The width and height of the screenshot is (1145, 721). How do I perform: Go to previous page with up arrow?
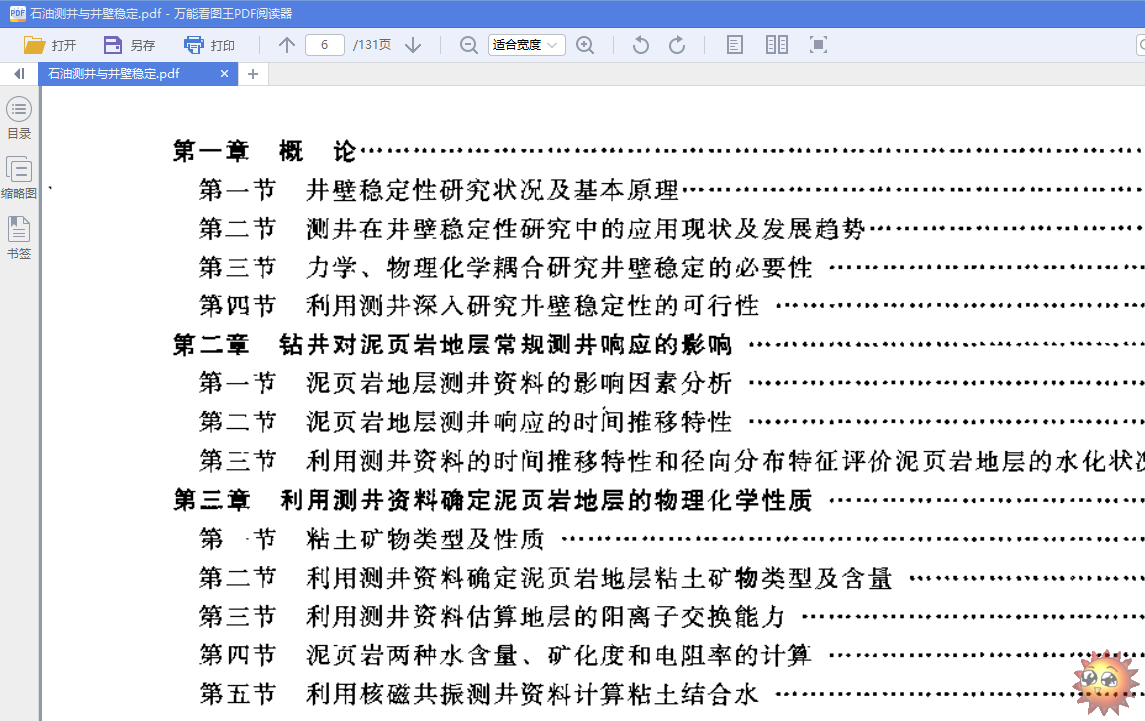(x=287, y=45)
